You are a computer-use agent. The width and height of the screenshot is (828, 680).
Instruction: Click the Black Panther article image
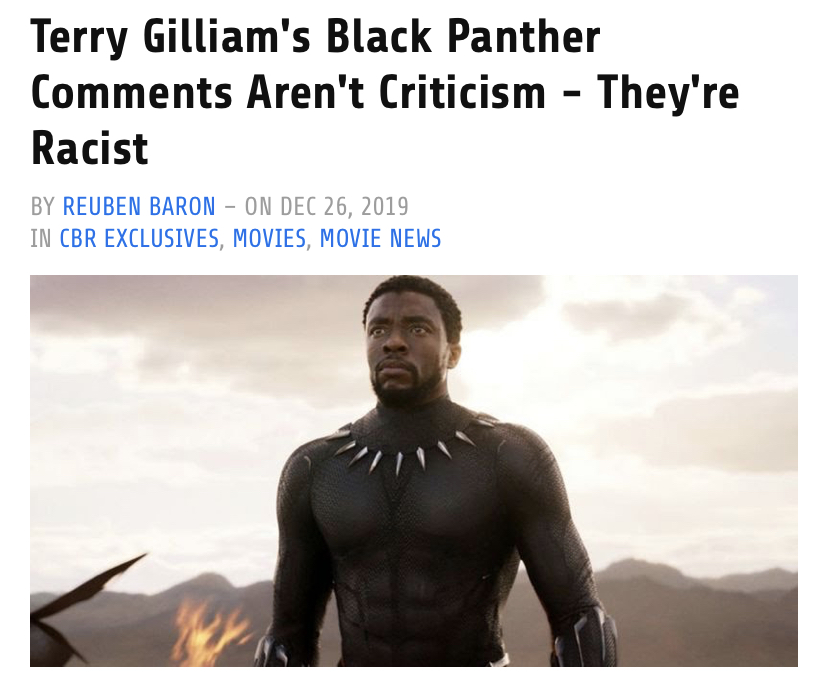click(413, 471)
